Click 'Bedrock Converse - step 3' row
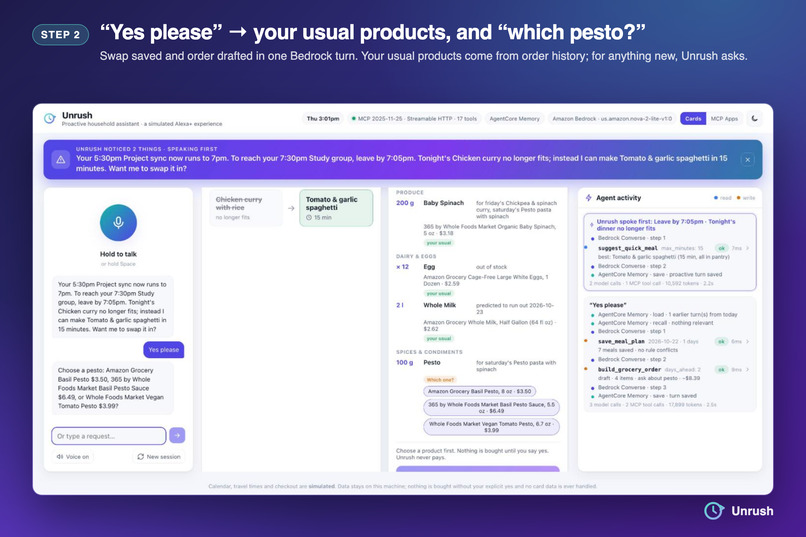806x537 pixels. click(x=632, y=387)
